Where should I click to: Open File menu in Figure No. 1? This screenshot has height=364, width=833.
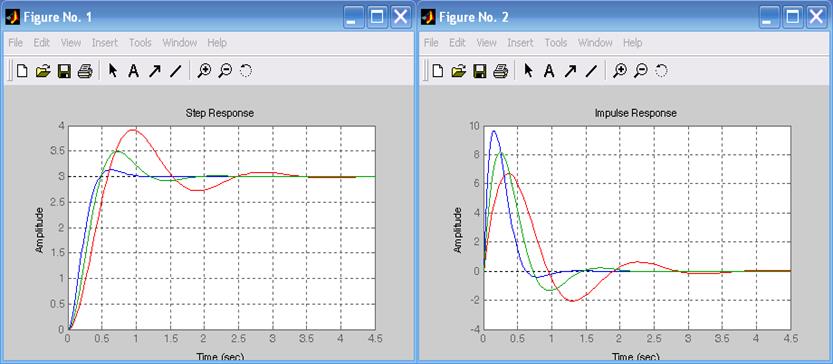pyautogui.click(x=15, y=43)
